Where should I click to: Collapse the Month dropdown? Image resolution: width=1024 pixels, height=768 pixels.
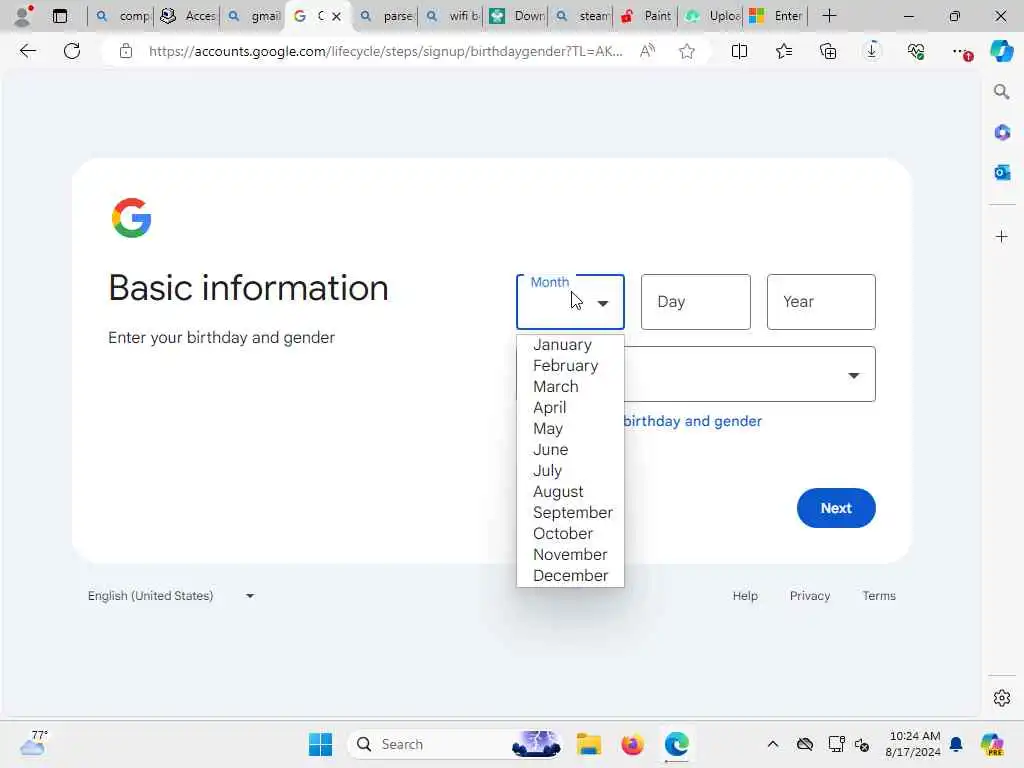[x=602, y=303]
